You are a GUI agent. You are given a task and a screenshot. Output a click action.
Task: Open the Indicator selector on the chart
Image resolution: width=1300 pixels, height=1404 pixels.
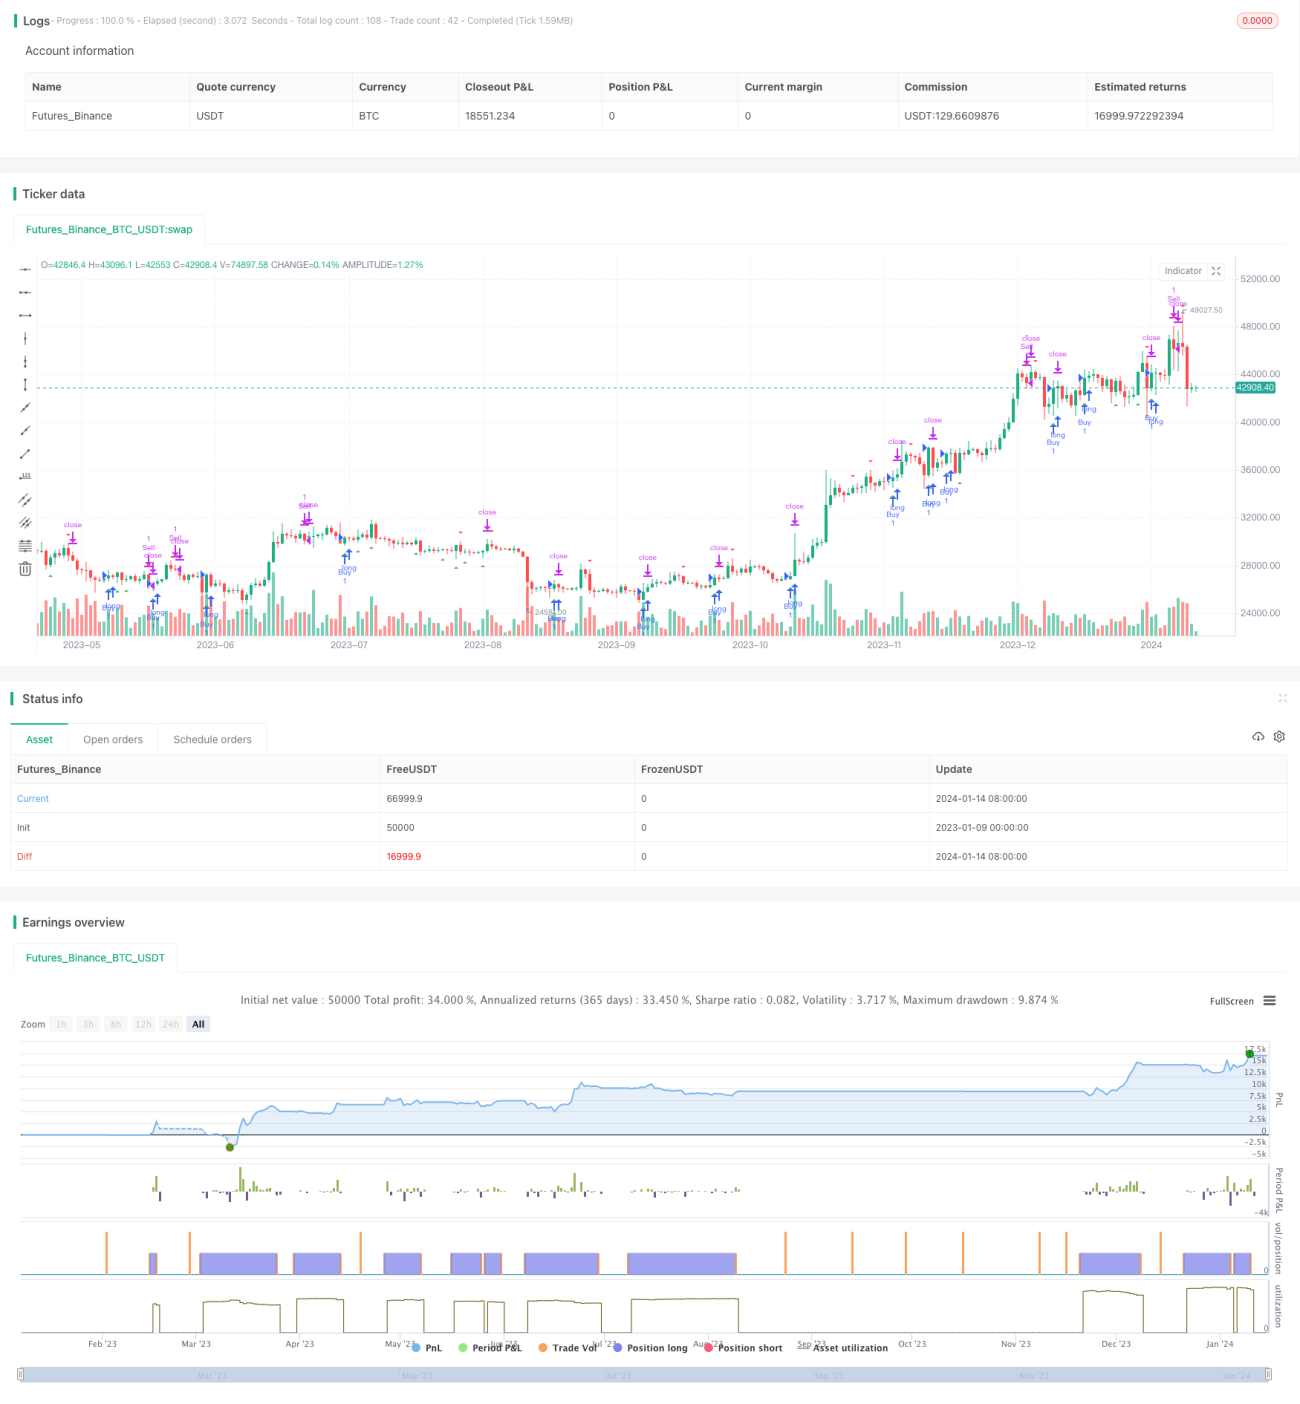pos(1183,271)
